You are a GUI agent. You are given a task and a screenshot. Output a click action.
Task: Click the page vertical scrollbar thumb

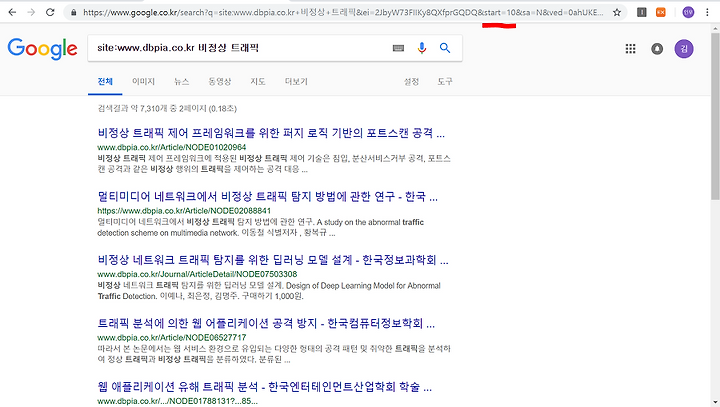pyautogui.click(x=715, y=115)
